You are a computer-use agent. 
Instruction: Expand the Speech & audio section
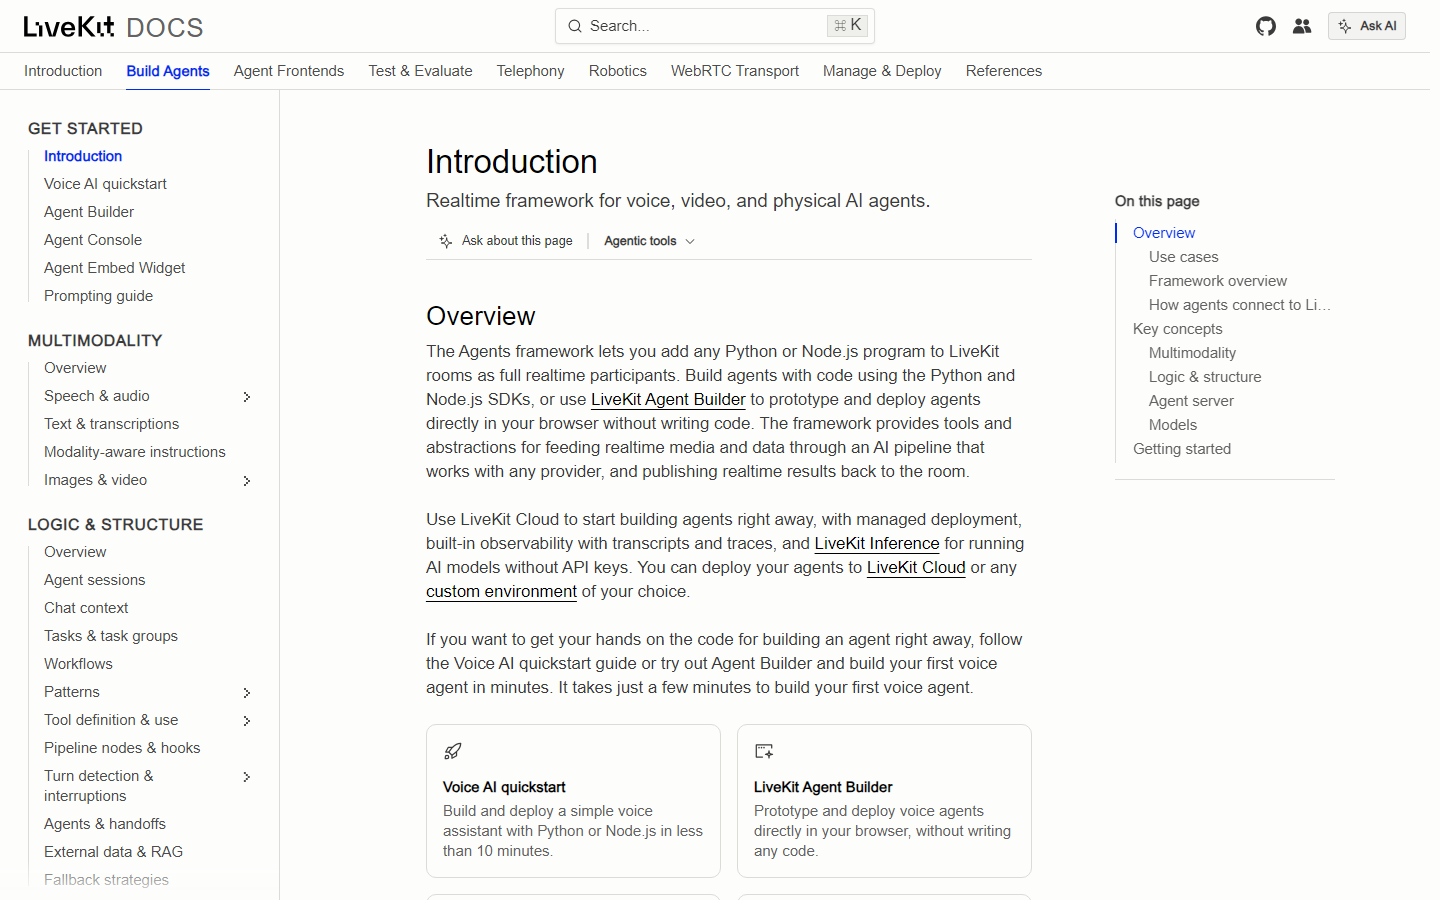[x=247, y=397]
